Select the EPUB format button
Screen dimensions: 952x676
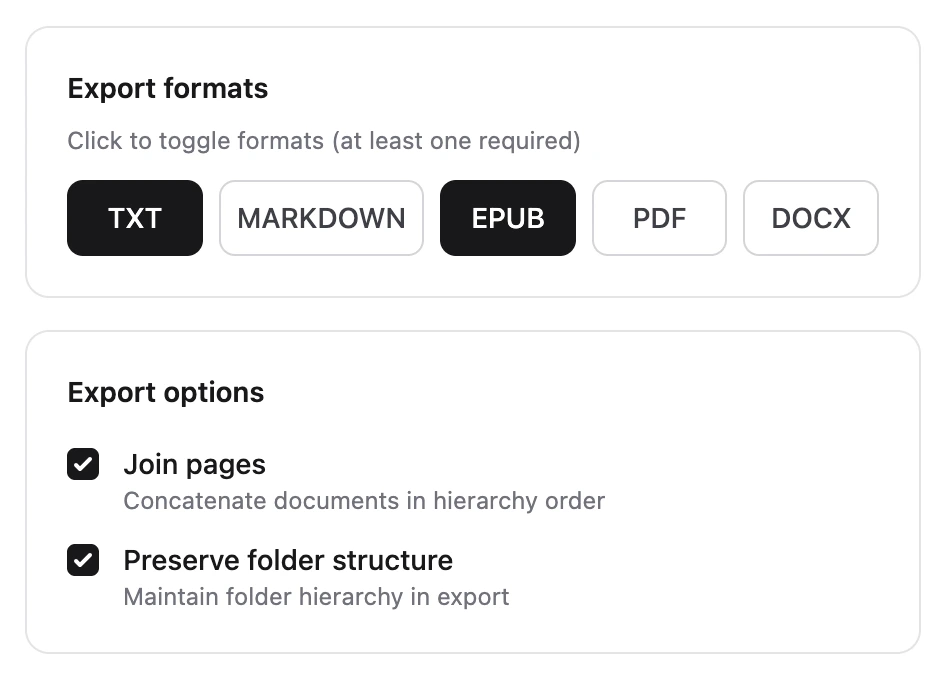coord(507,218)
